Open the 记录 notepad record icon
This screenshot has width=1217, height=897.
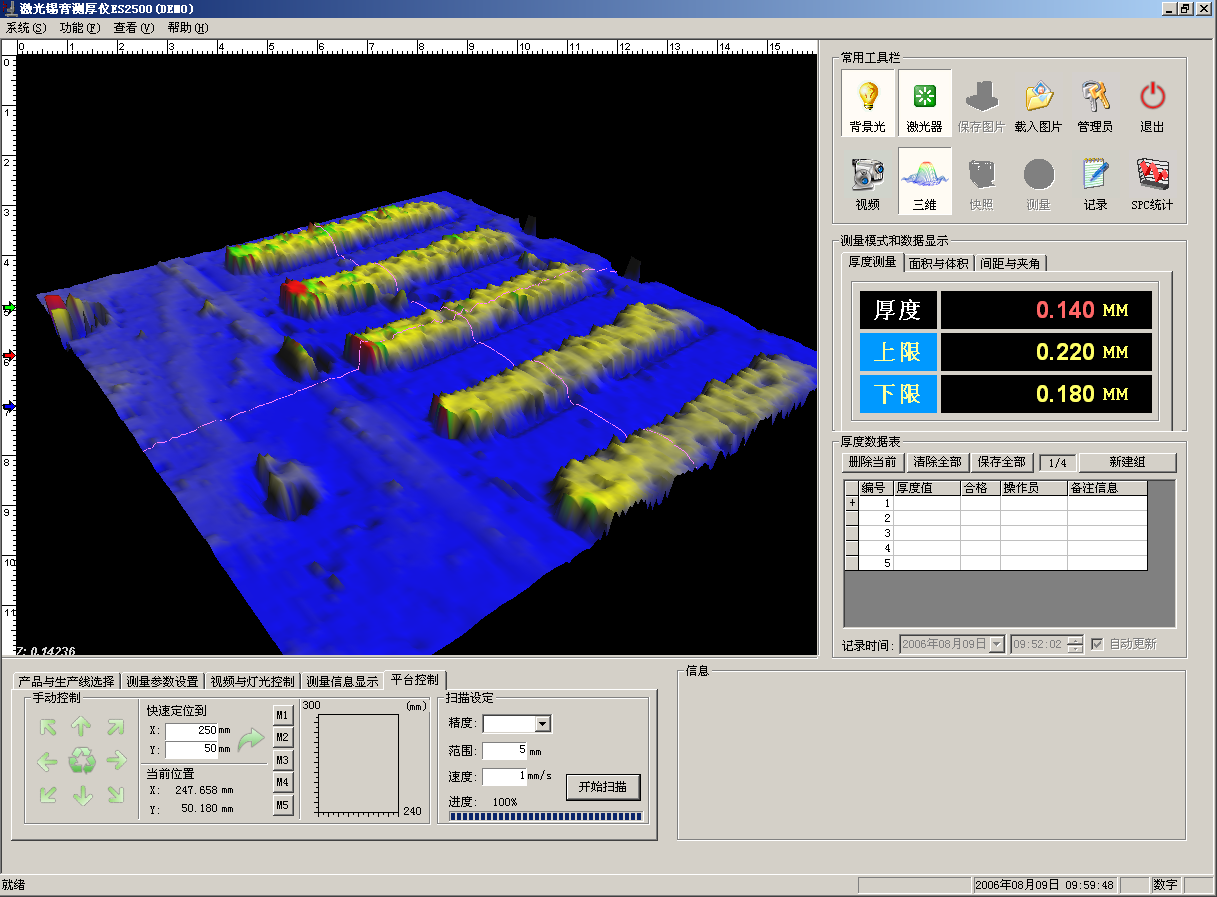(1095, 176)
